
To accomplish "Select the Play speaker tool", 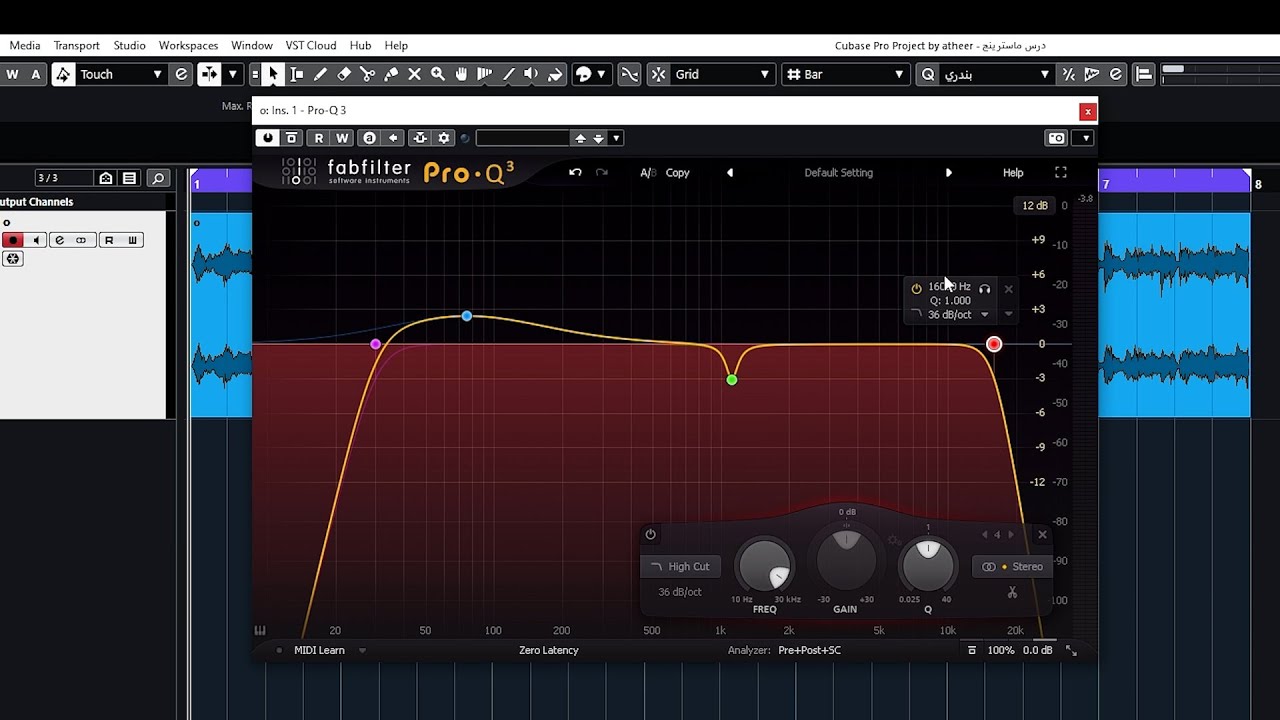I will click(532, 74).
